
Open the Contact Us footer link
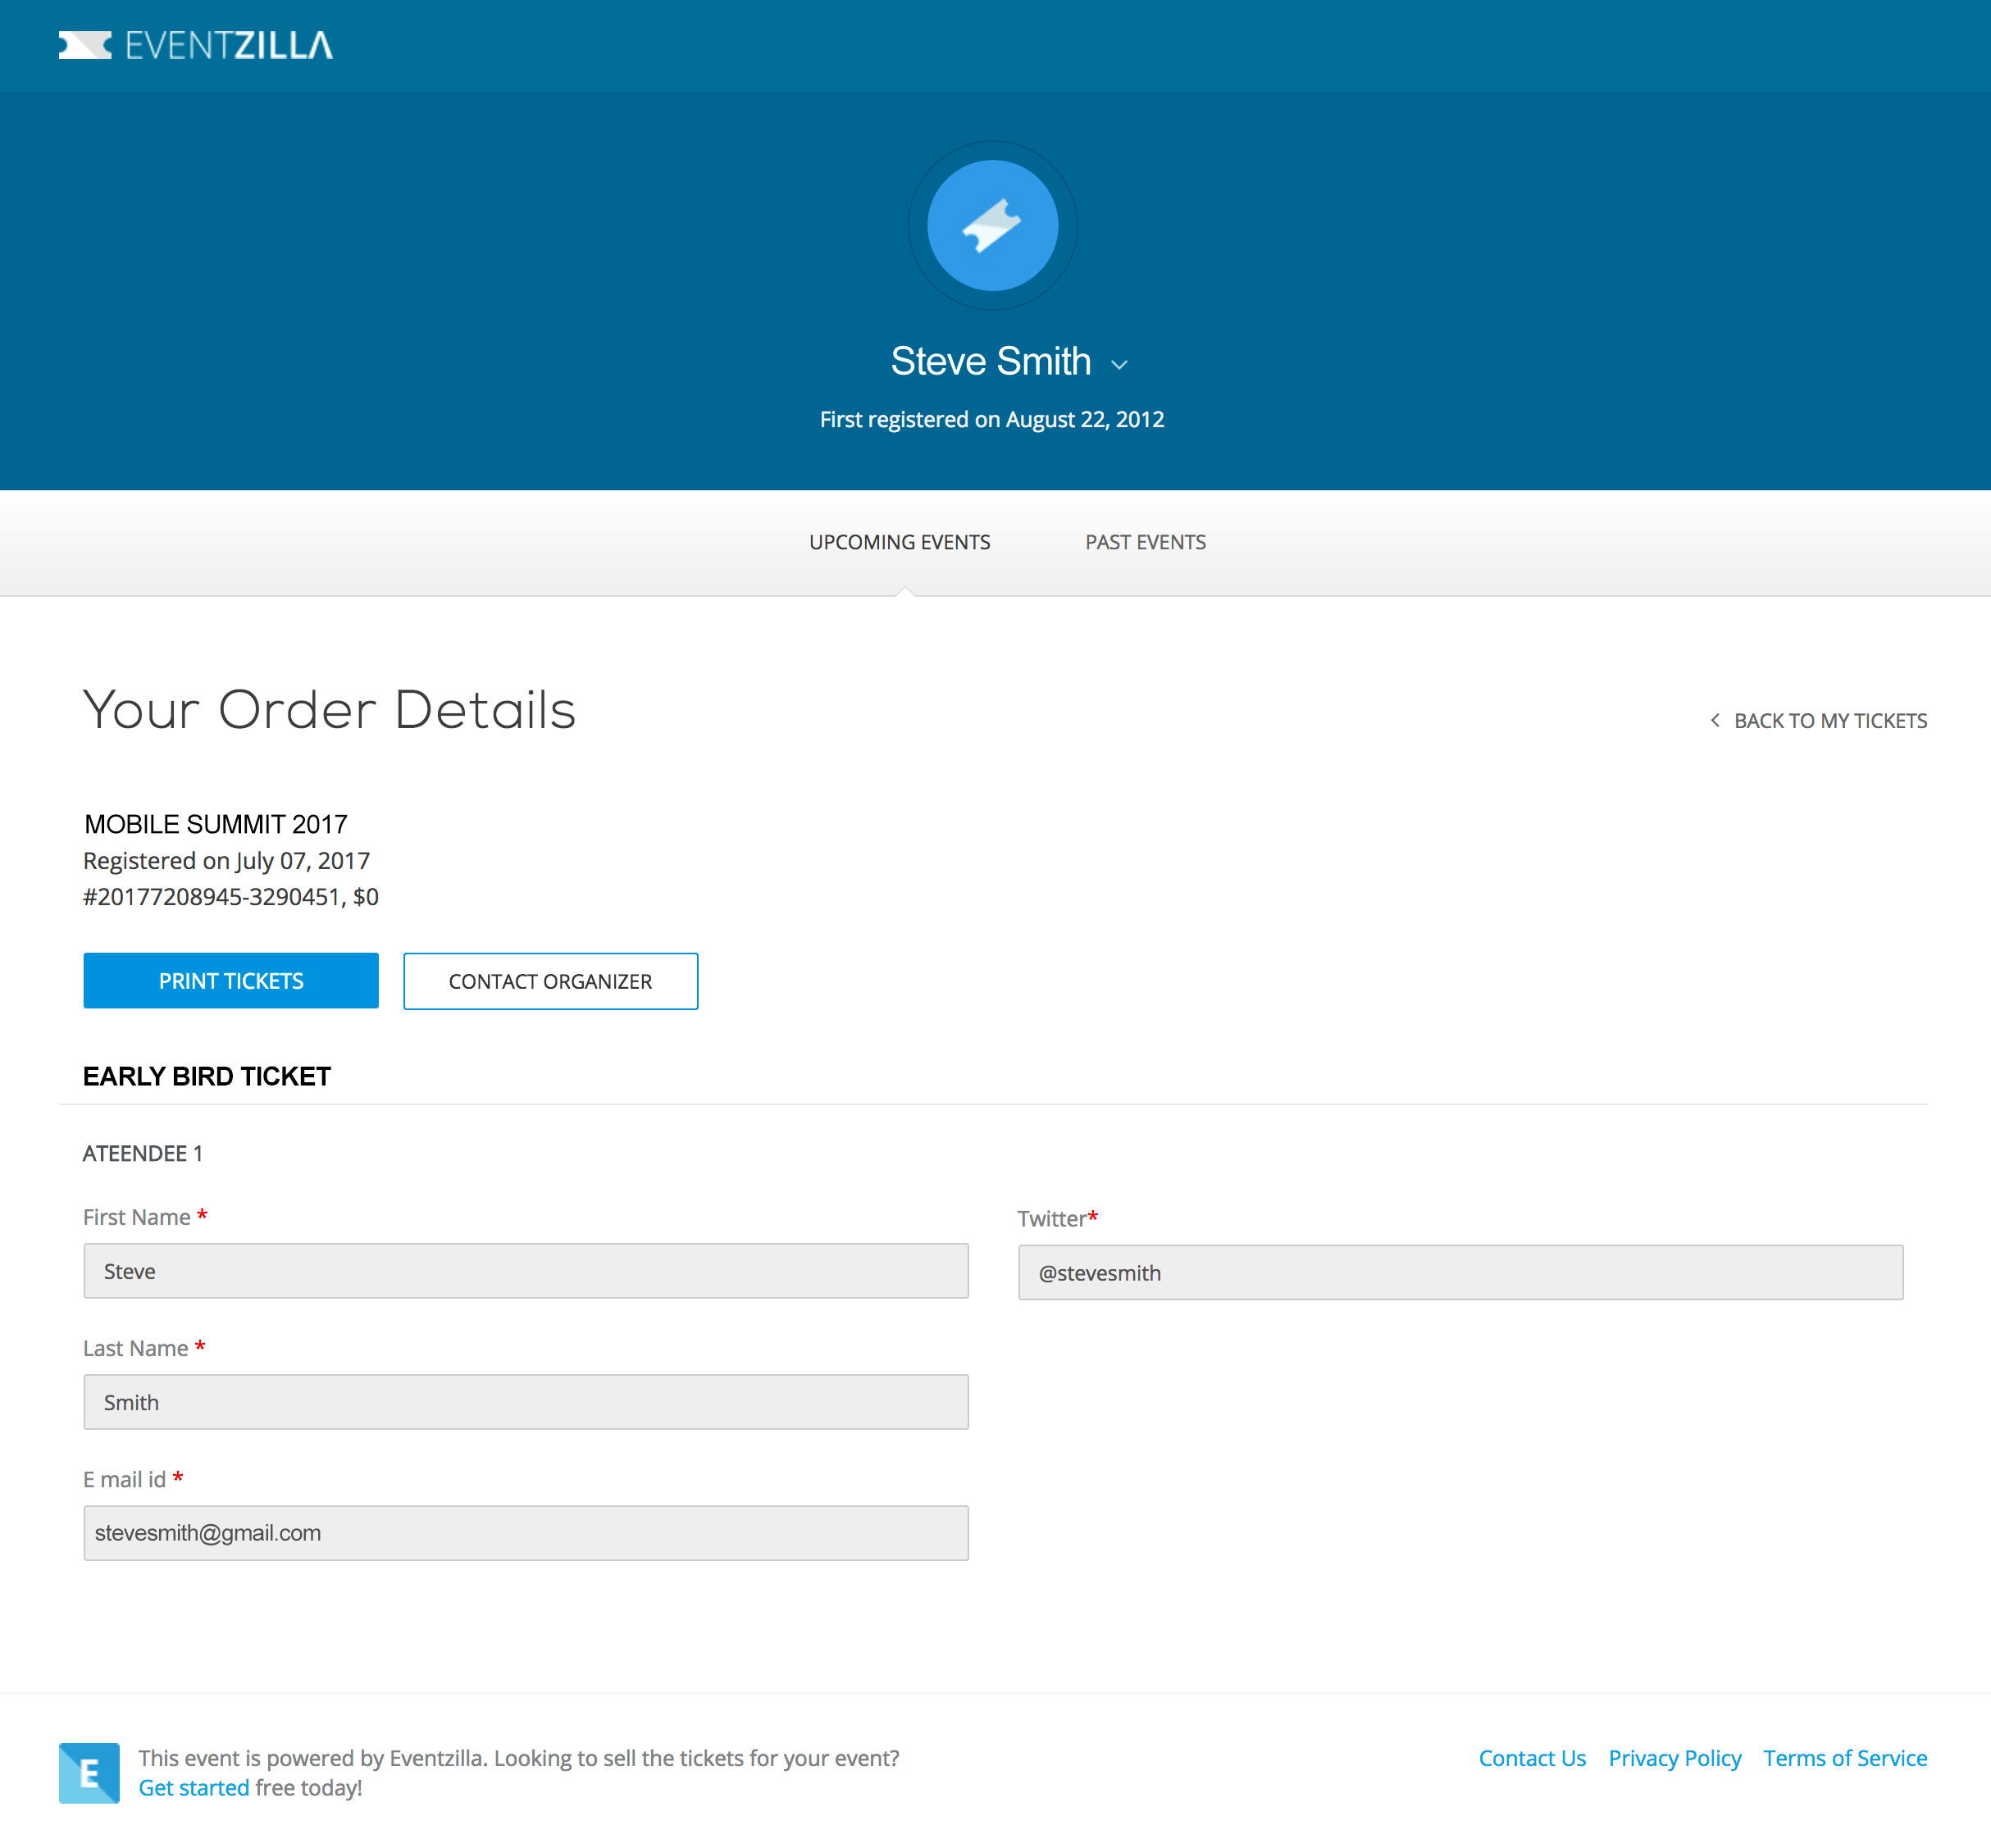(1531, 1758)
